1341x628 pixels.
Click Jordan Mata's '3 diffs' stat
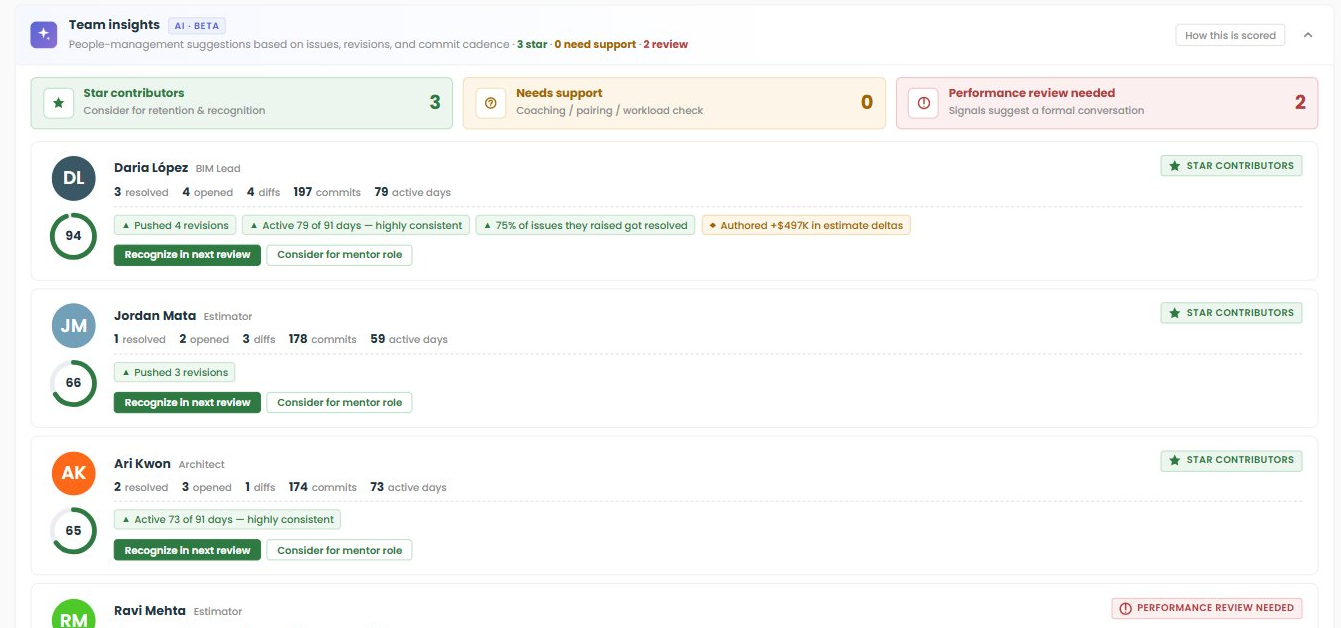[259, 339]
